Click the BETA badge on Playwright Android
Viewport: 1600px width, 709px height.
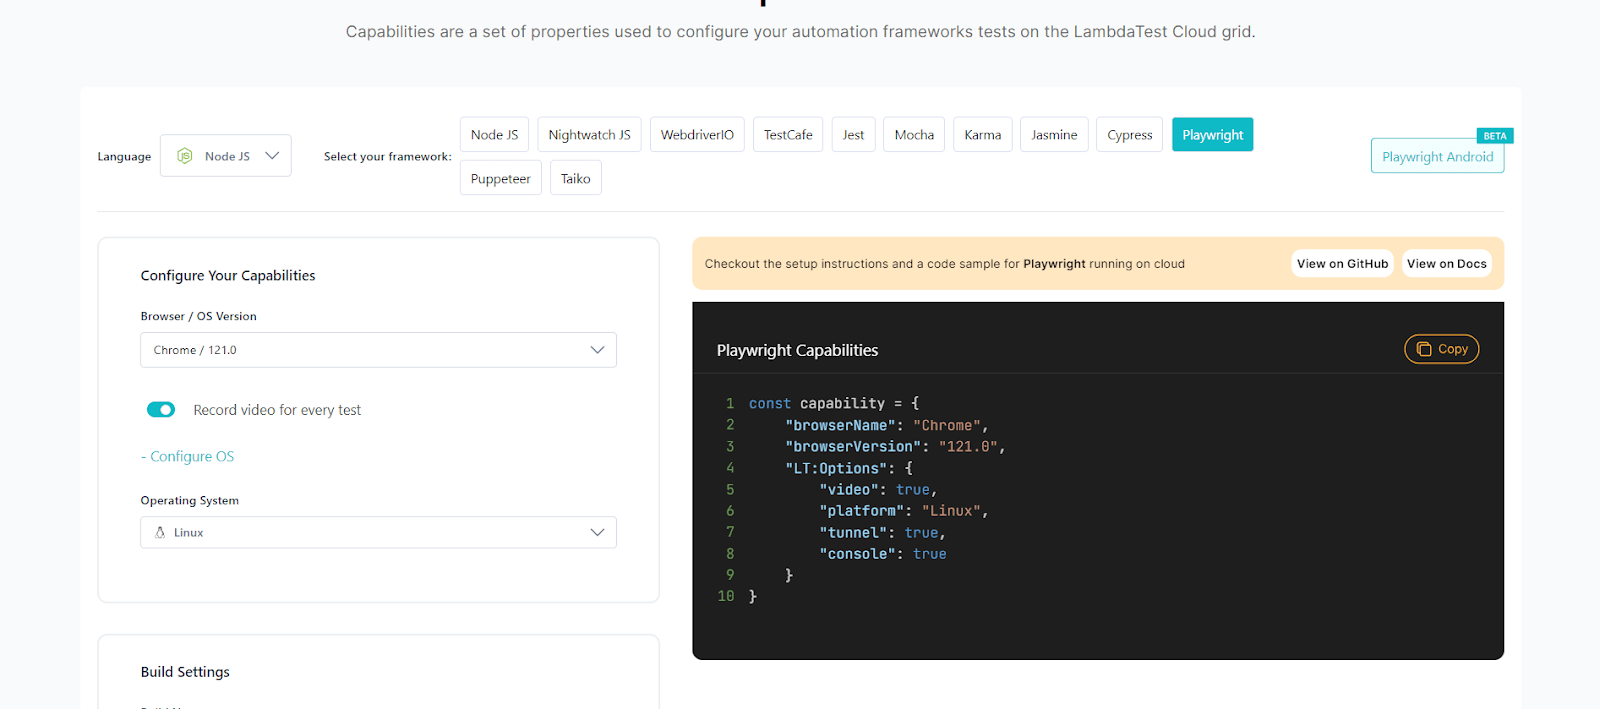(x=1495, y=136)
